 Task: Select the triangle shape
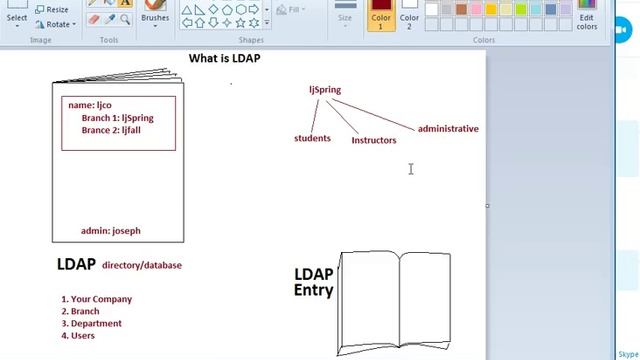click(x=187, y=10)
